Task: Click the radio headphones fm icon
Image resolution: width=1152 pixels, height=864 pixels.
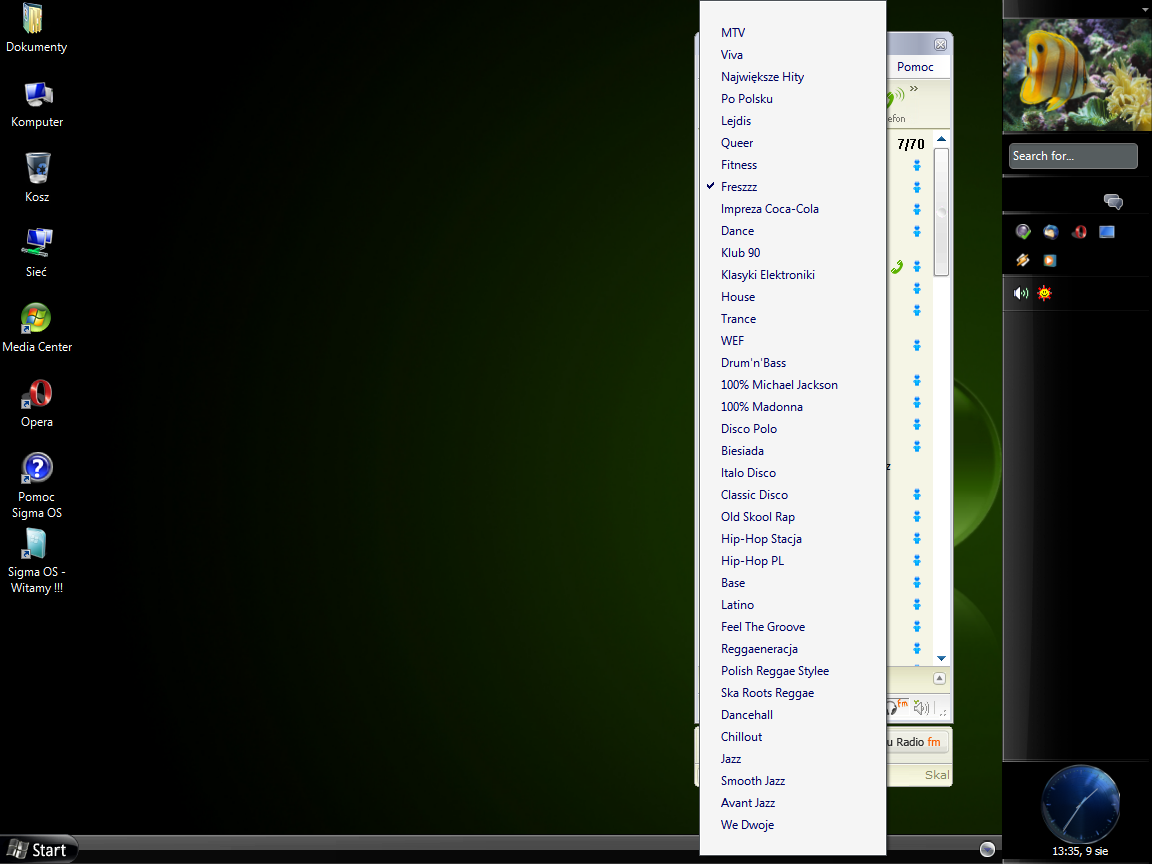Action: (898, 707)
